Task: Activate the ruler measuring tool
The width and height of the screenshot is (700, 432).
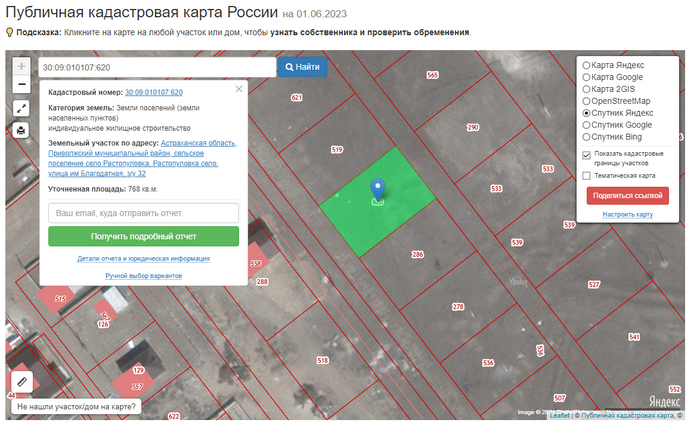Action: (x=22, y=382)
